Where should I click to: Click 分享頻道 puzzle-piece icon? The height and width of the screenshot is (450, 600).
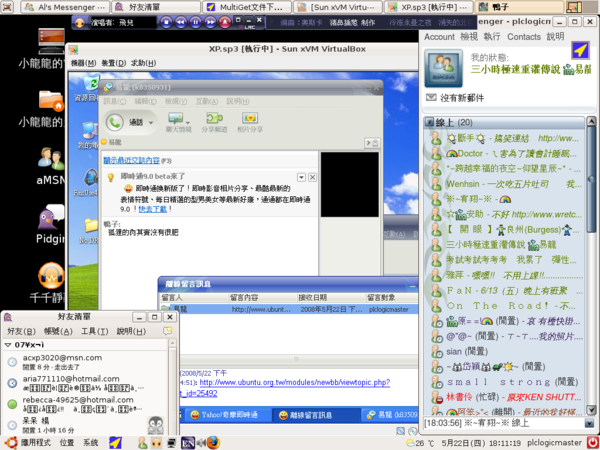[214, 118]
